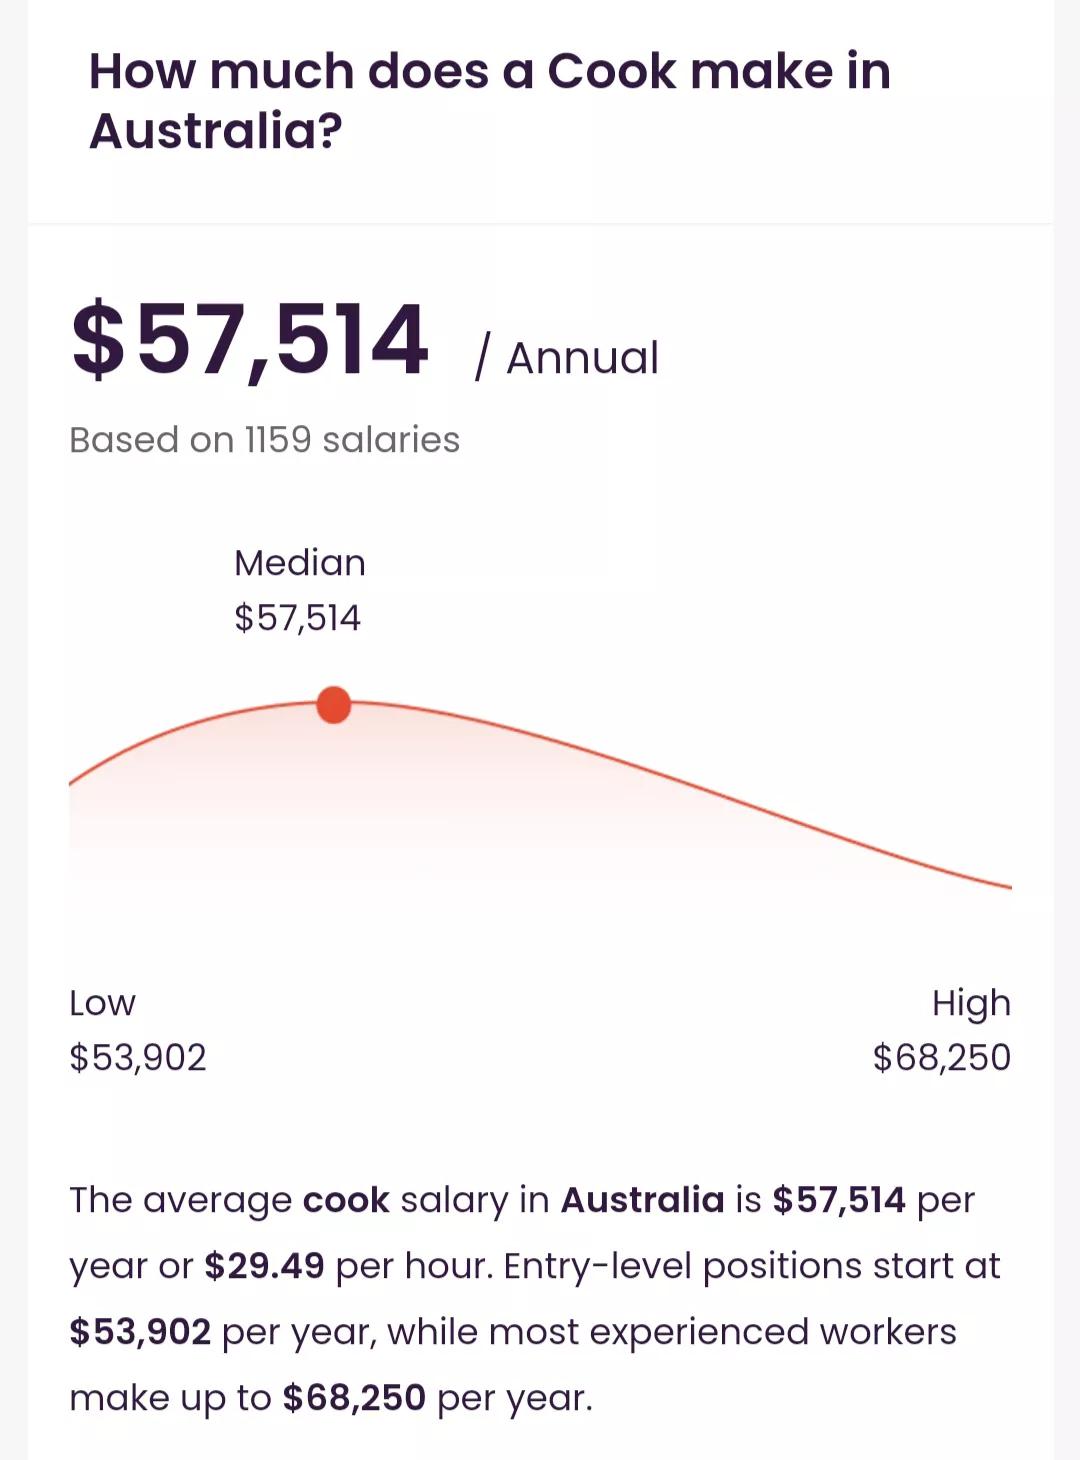Viewport: 1080px width, 1460px height.
Task: Click the "Based on 1159 salaries" text
Action: click(264, 440)
